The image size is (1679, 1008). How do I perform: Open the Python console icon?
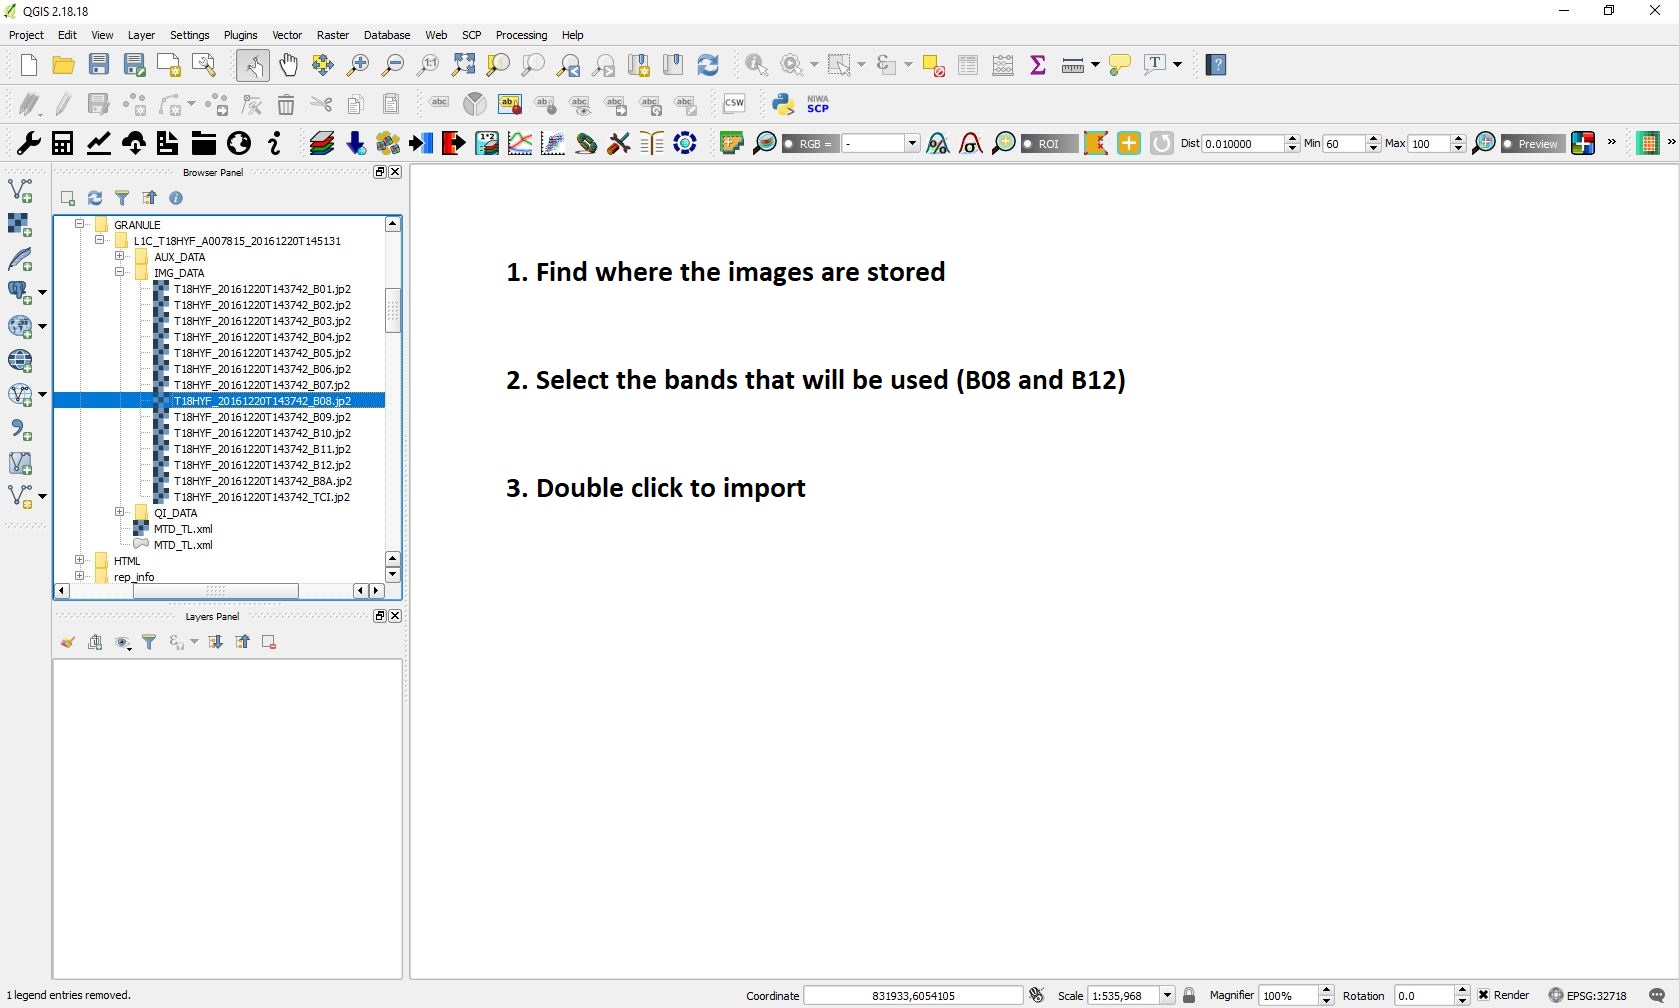click(x=783, y=104)
